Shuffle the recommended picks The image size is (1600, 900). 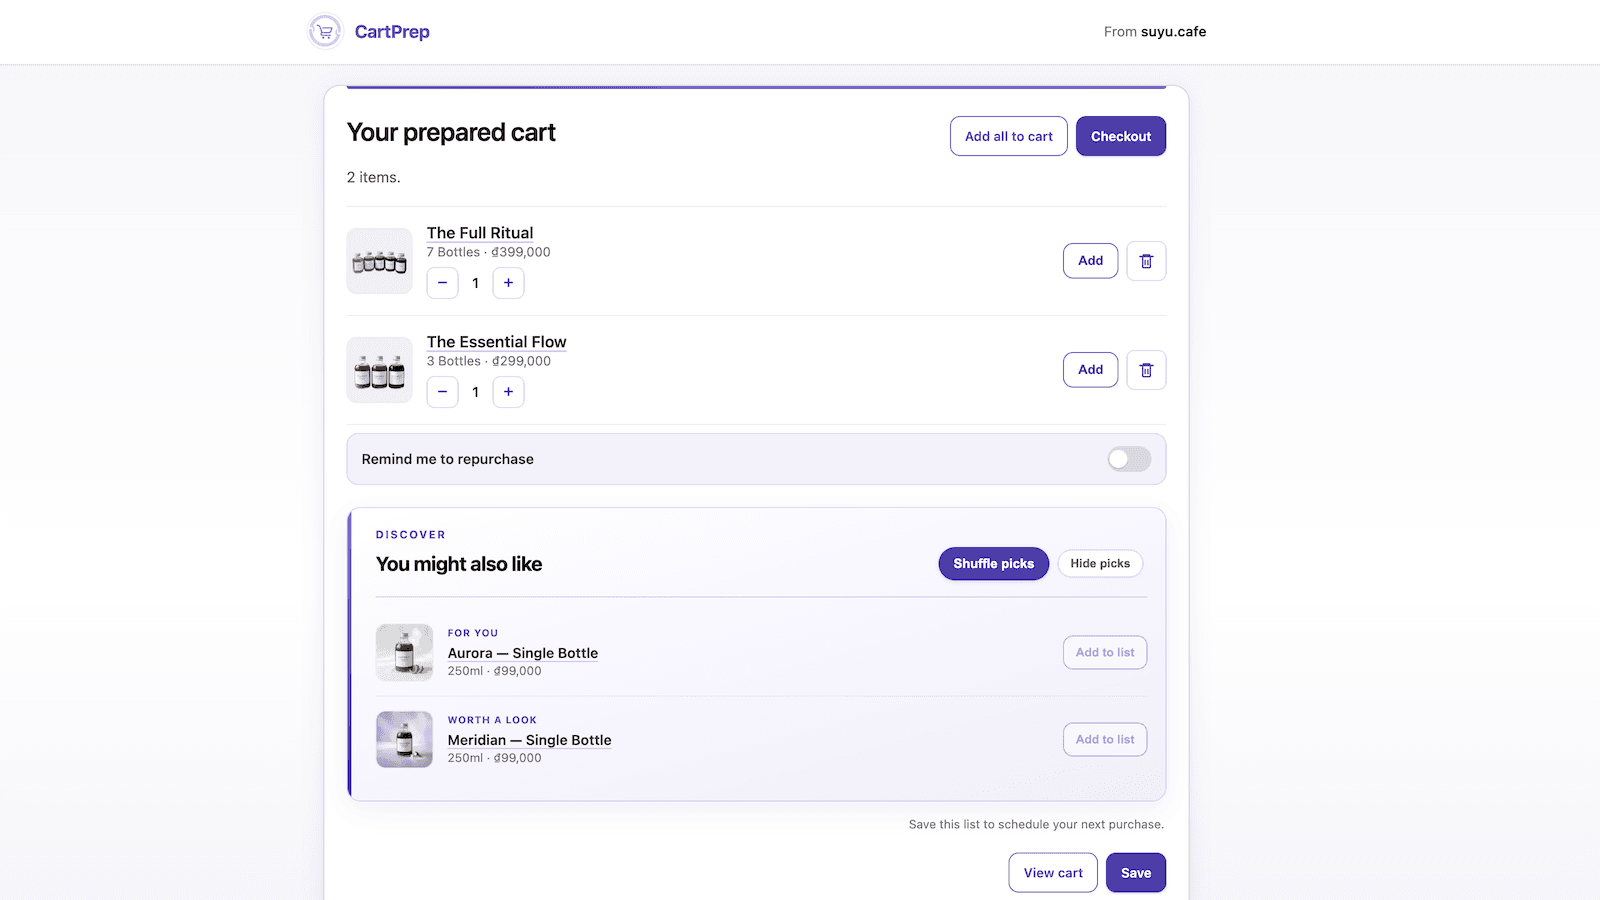click(x=993, y=564)
